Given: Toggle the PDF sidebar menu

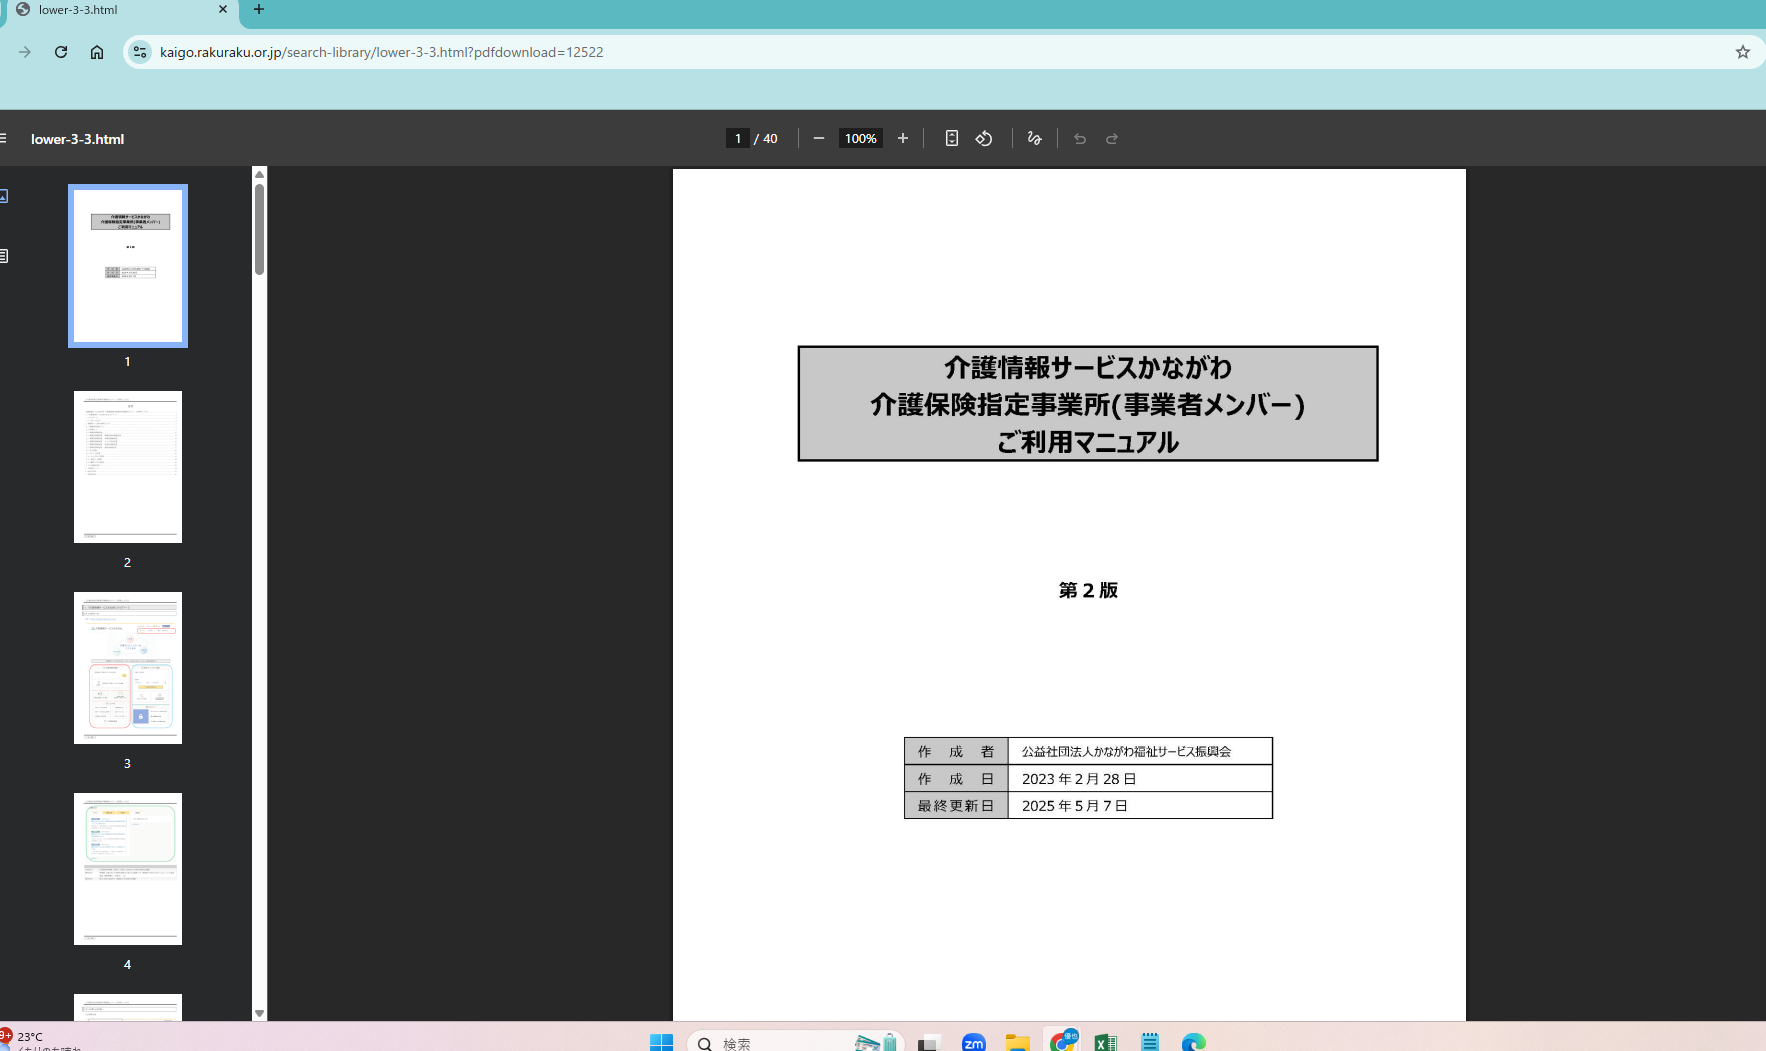Looking at the screenshot, I should (3, 139).
